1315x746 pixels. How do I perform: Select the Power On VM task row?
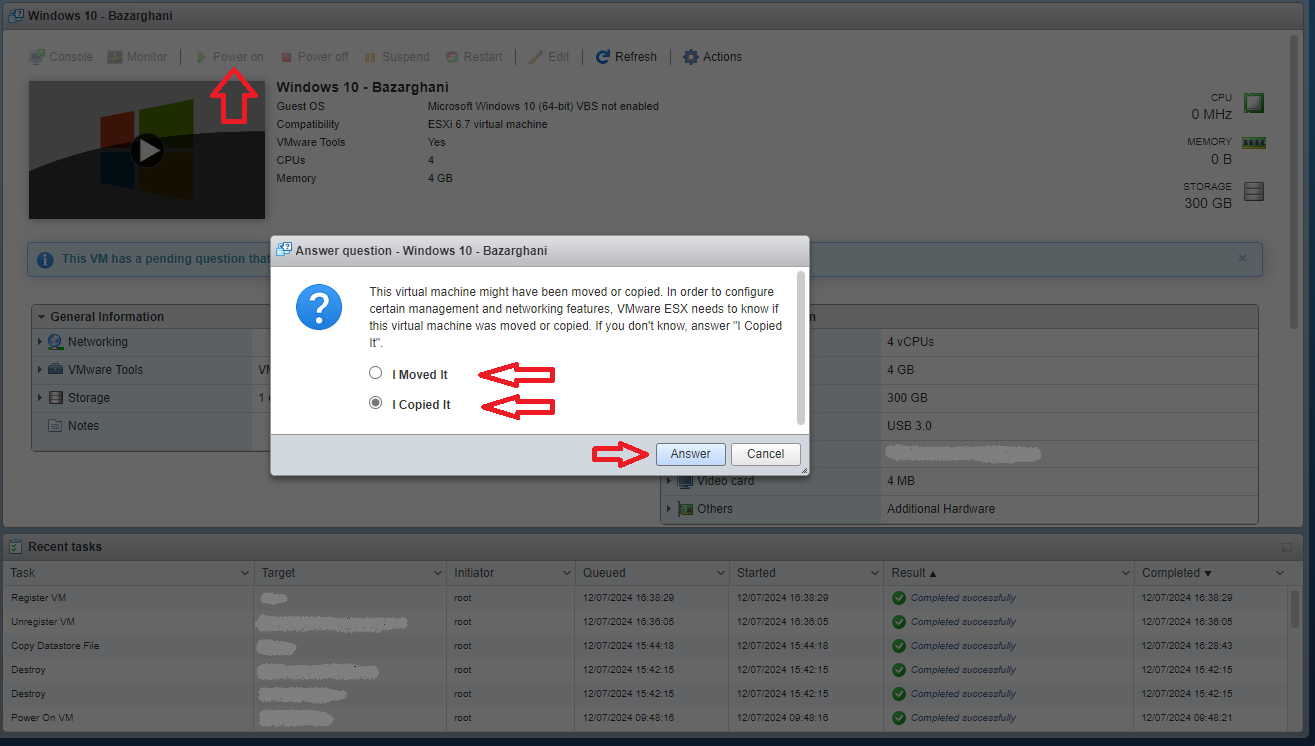click(x=646, y=718)
